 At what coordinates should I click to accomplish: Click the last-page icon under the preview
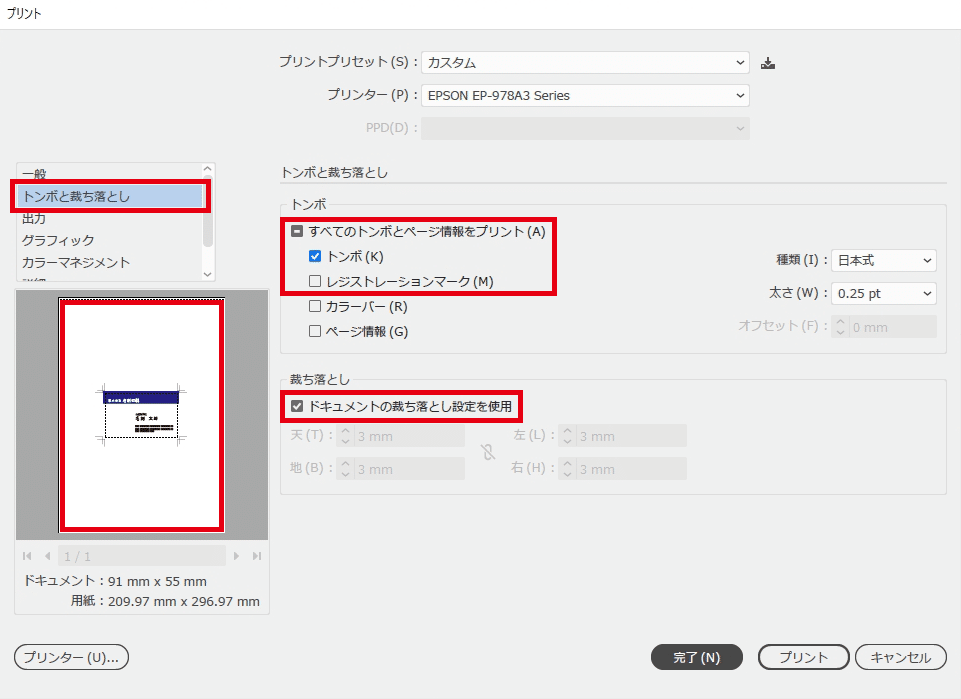(x=255, y=555)
